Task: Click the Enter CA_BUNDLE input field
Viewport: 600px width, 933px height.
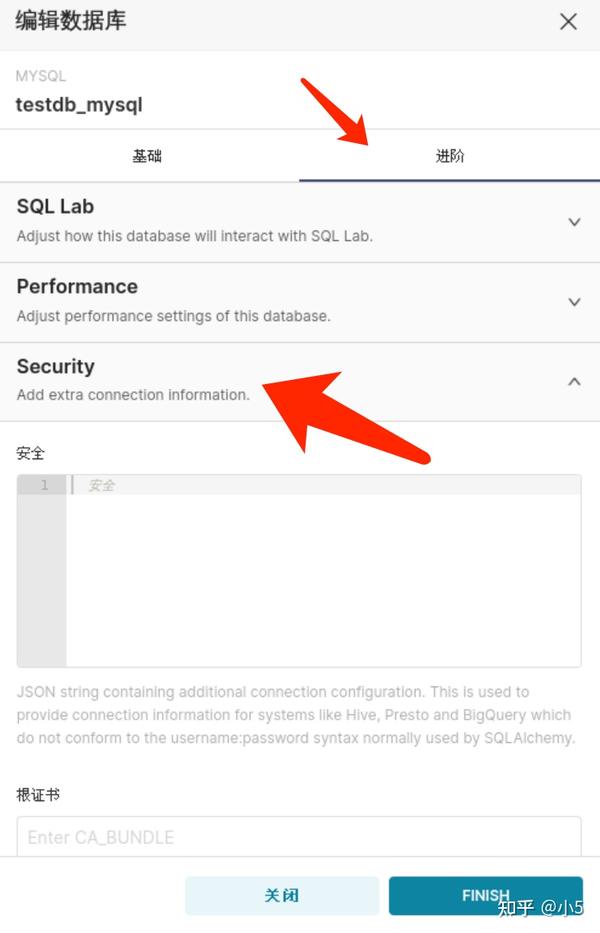Action: click(299, 837)
